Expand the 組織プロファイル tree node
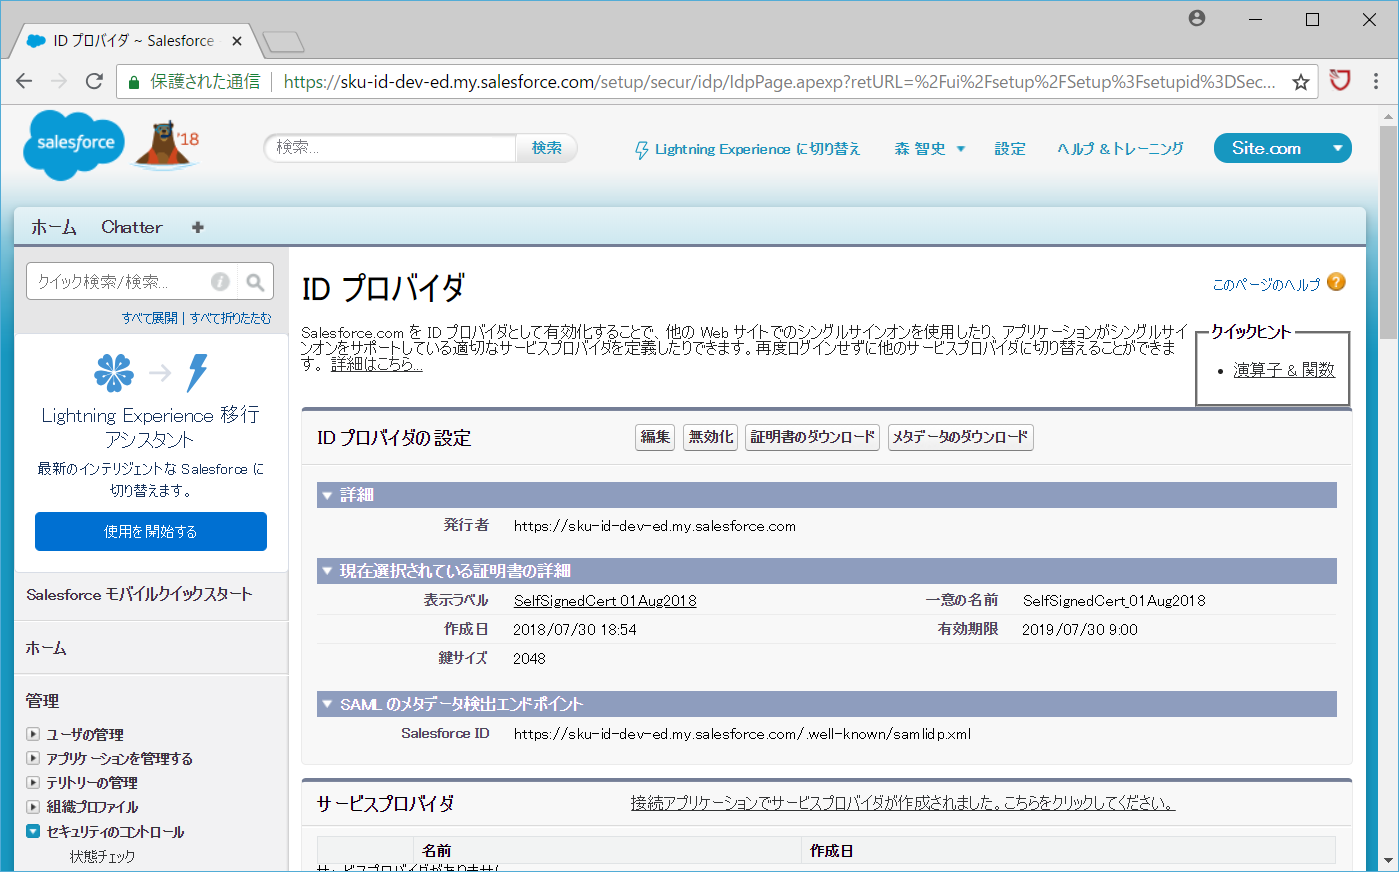The image size is (1399, 872). tap(33, 806)
